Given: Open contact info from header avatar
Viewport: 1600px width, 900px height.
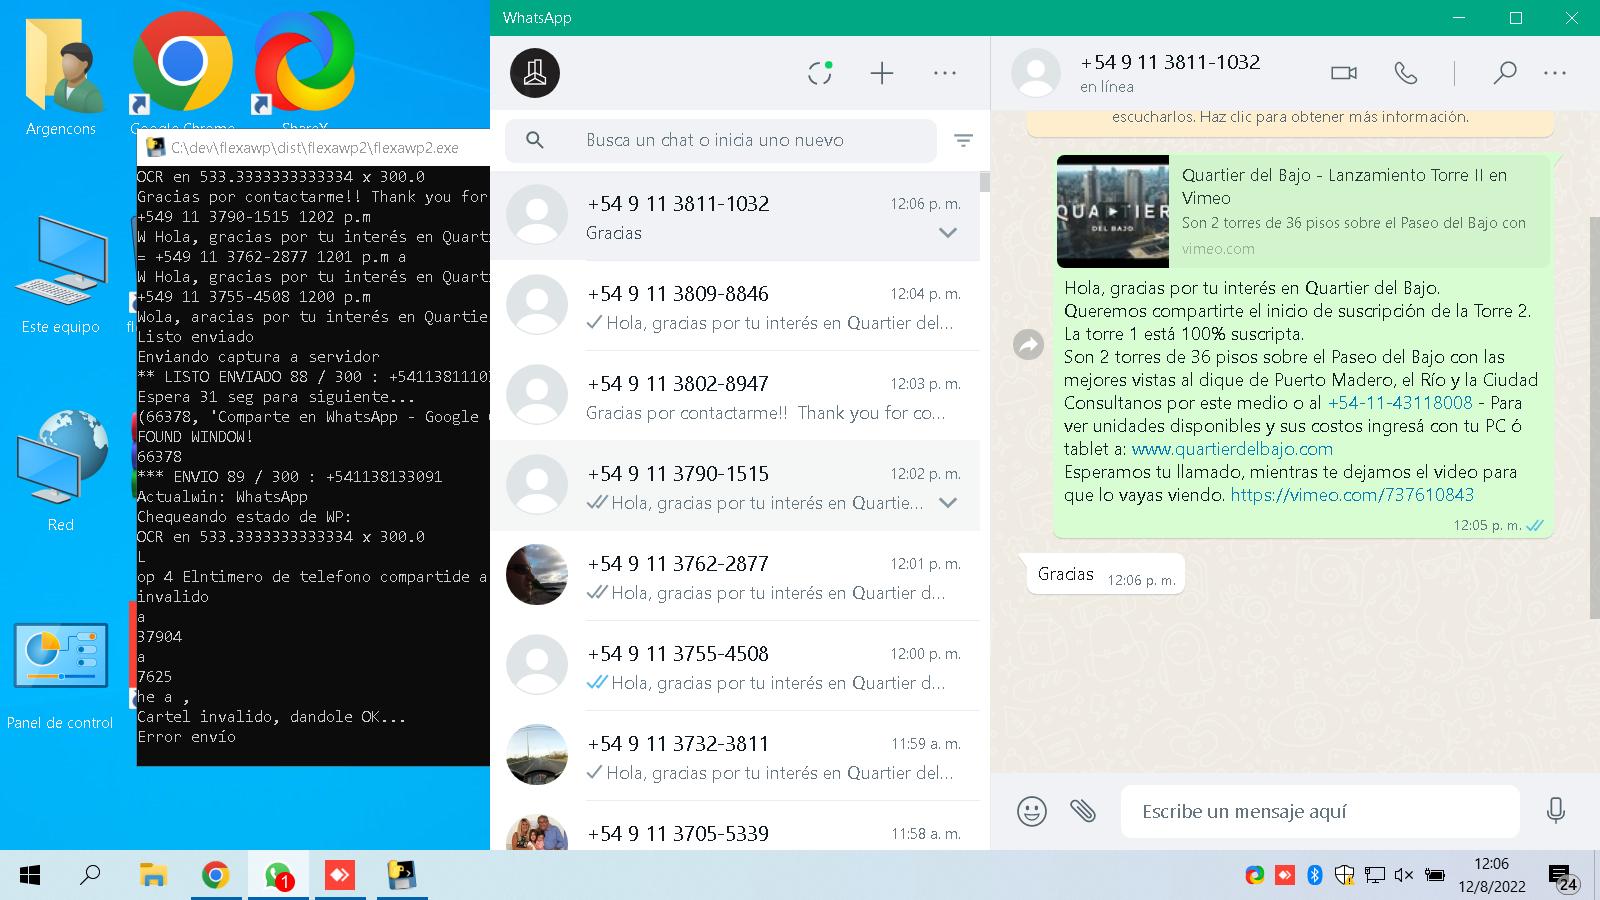Looking at the screenshot, I should tap(1036, 73).
